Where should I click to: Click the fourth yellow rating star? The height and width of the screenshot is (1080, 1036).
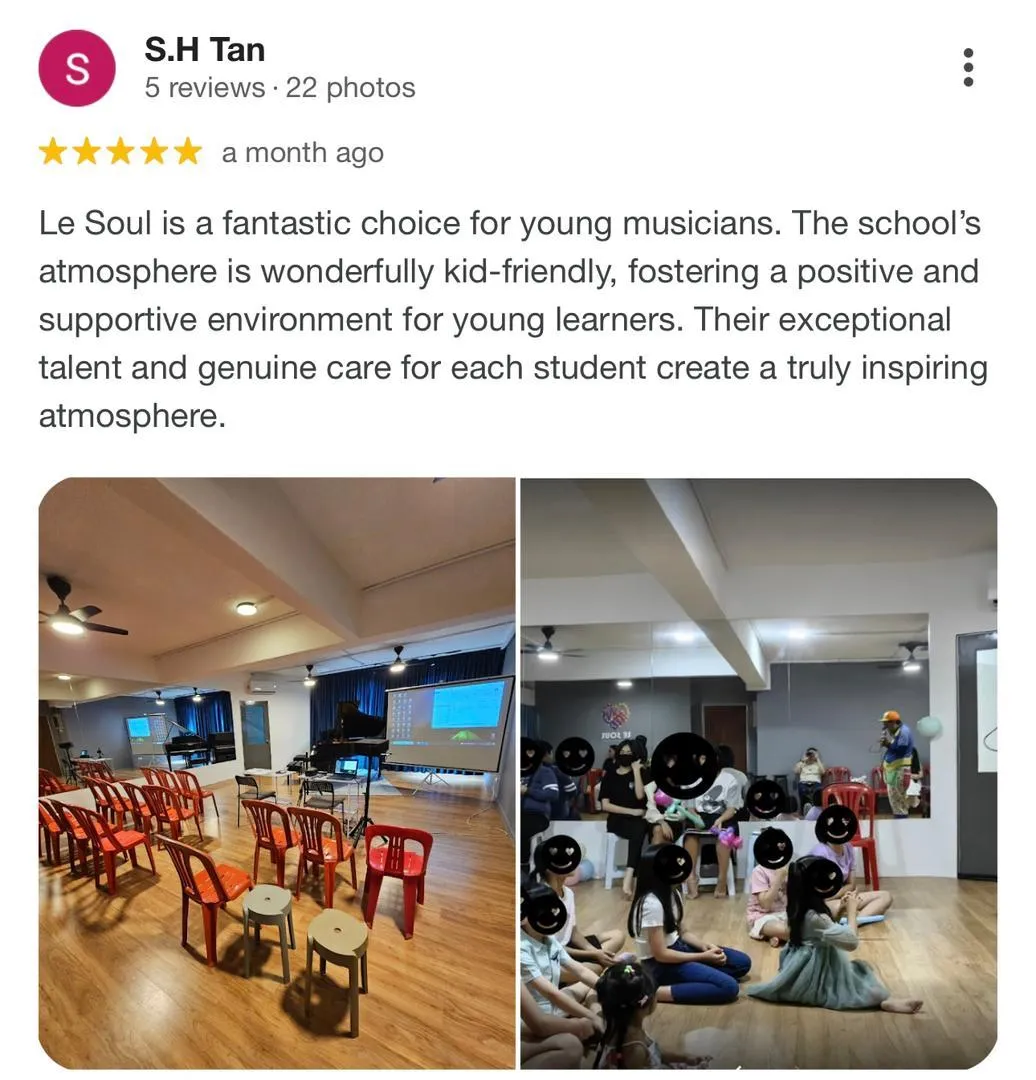pyautogui.click(x=154, y=152)
